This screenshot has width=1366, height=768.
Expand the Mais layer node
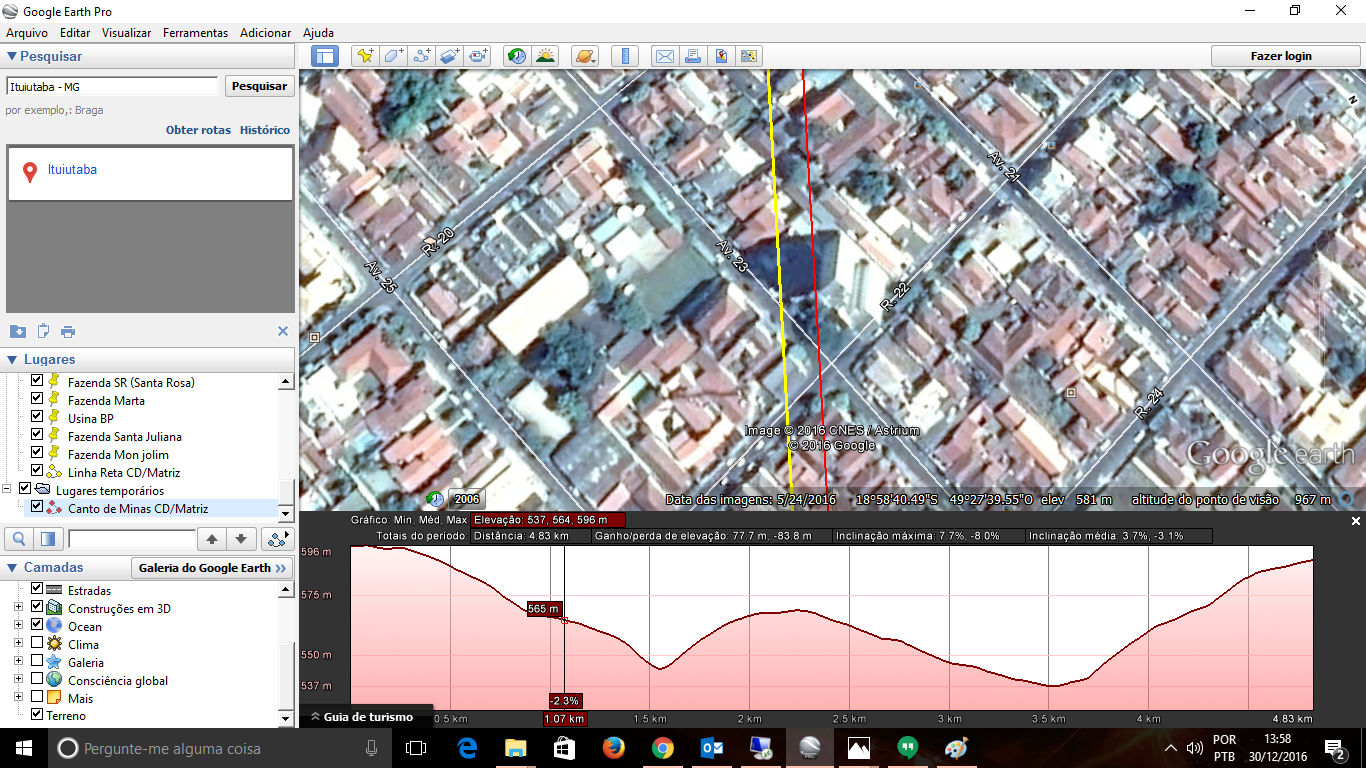click(18, 698)
